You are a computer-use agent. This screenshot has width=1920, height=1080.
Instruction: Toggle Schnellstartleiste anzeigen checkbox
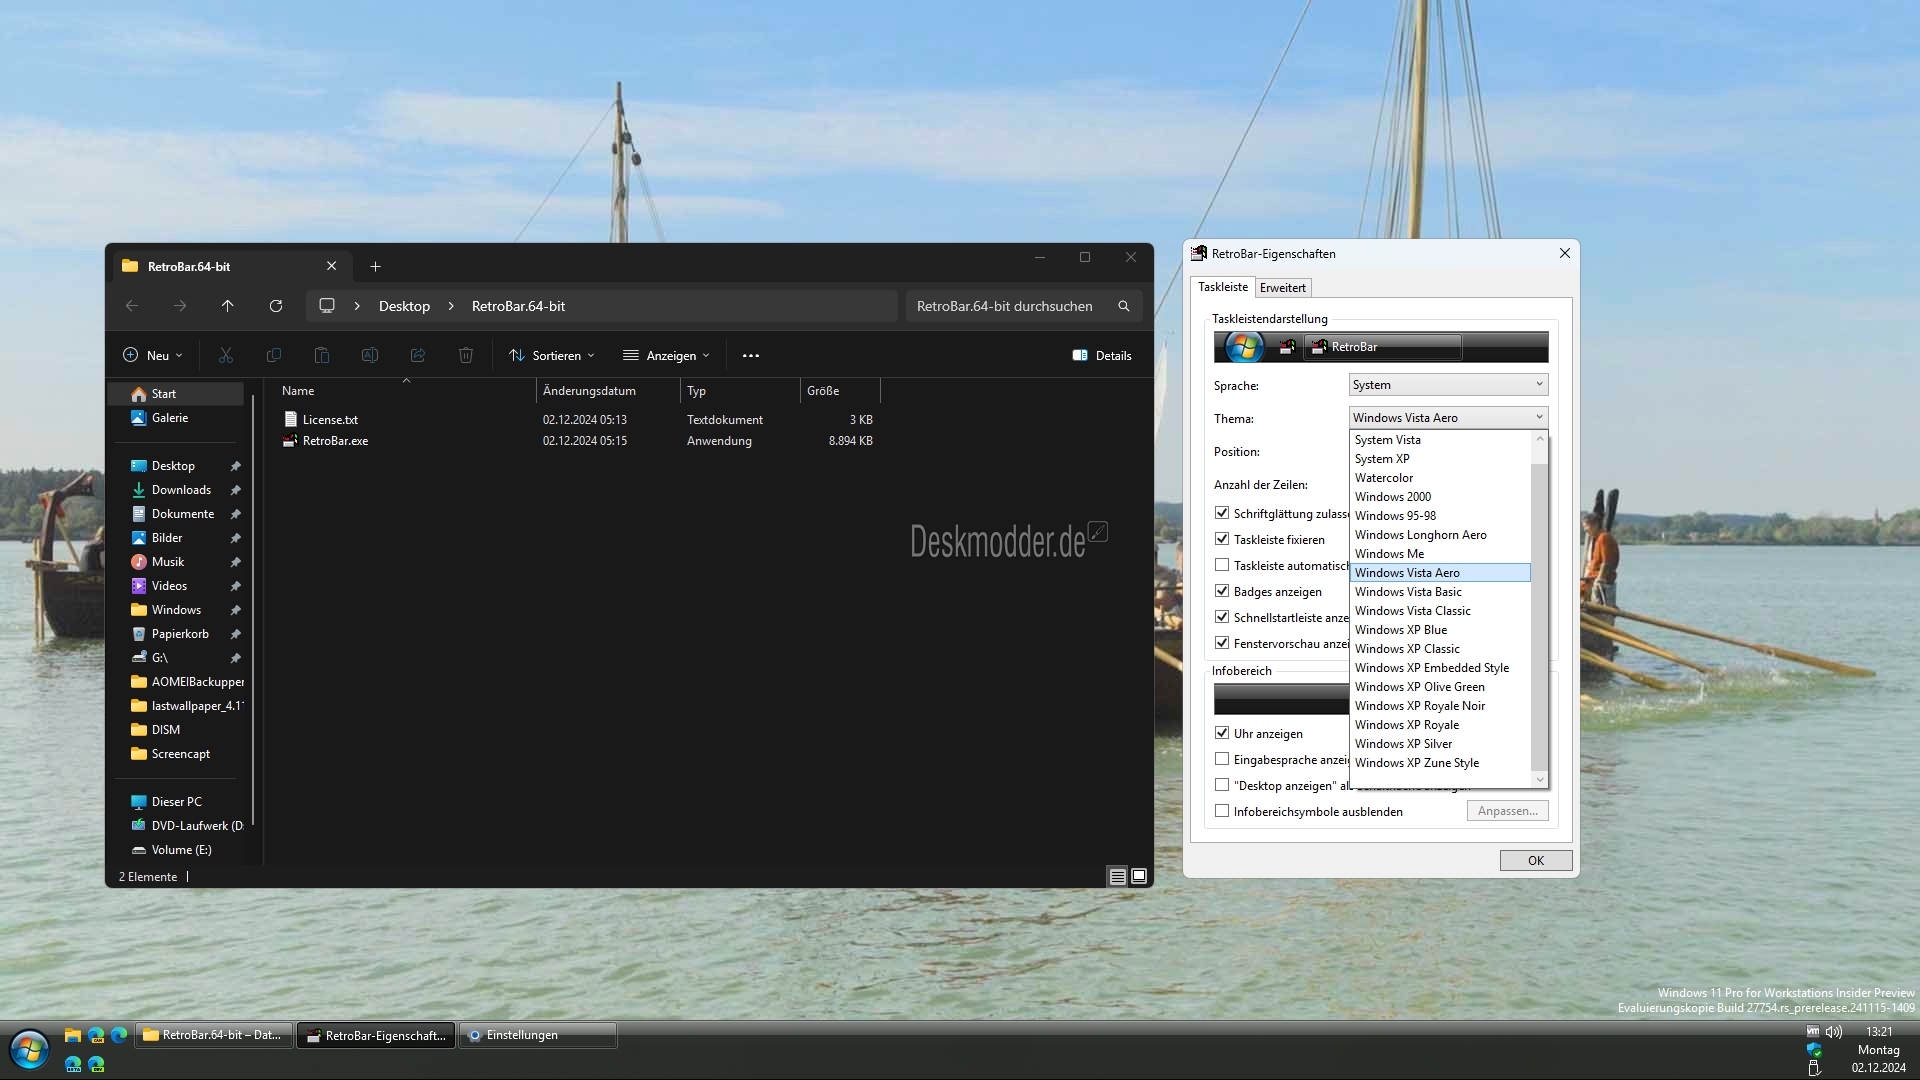tap(1222, 617)
